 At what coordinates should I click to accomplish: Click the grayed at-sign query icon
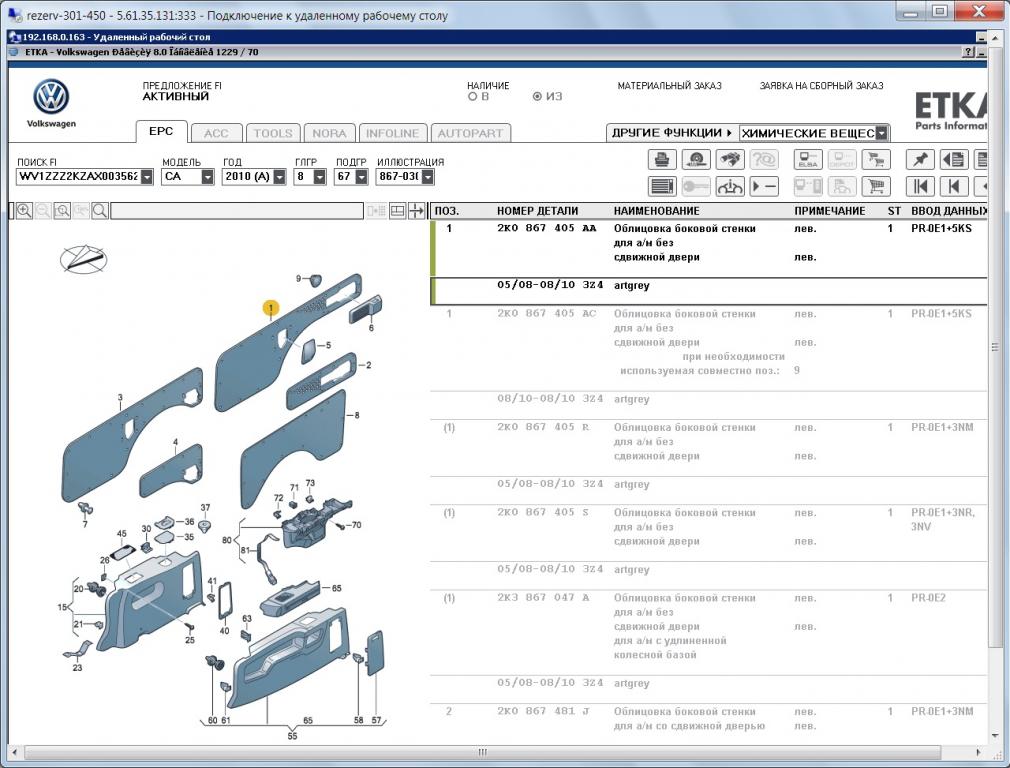tap(765, 159)
